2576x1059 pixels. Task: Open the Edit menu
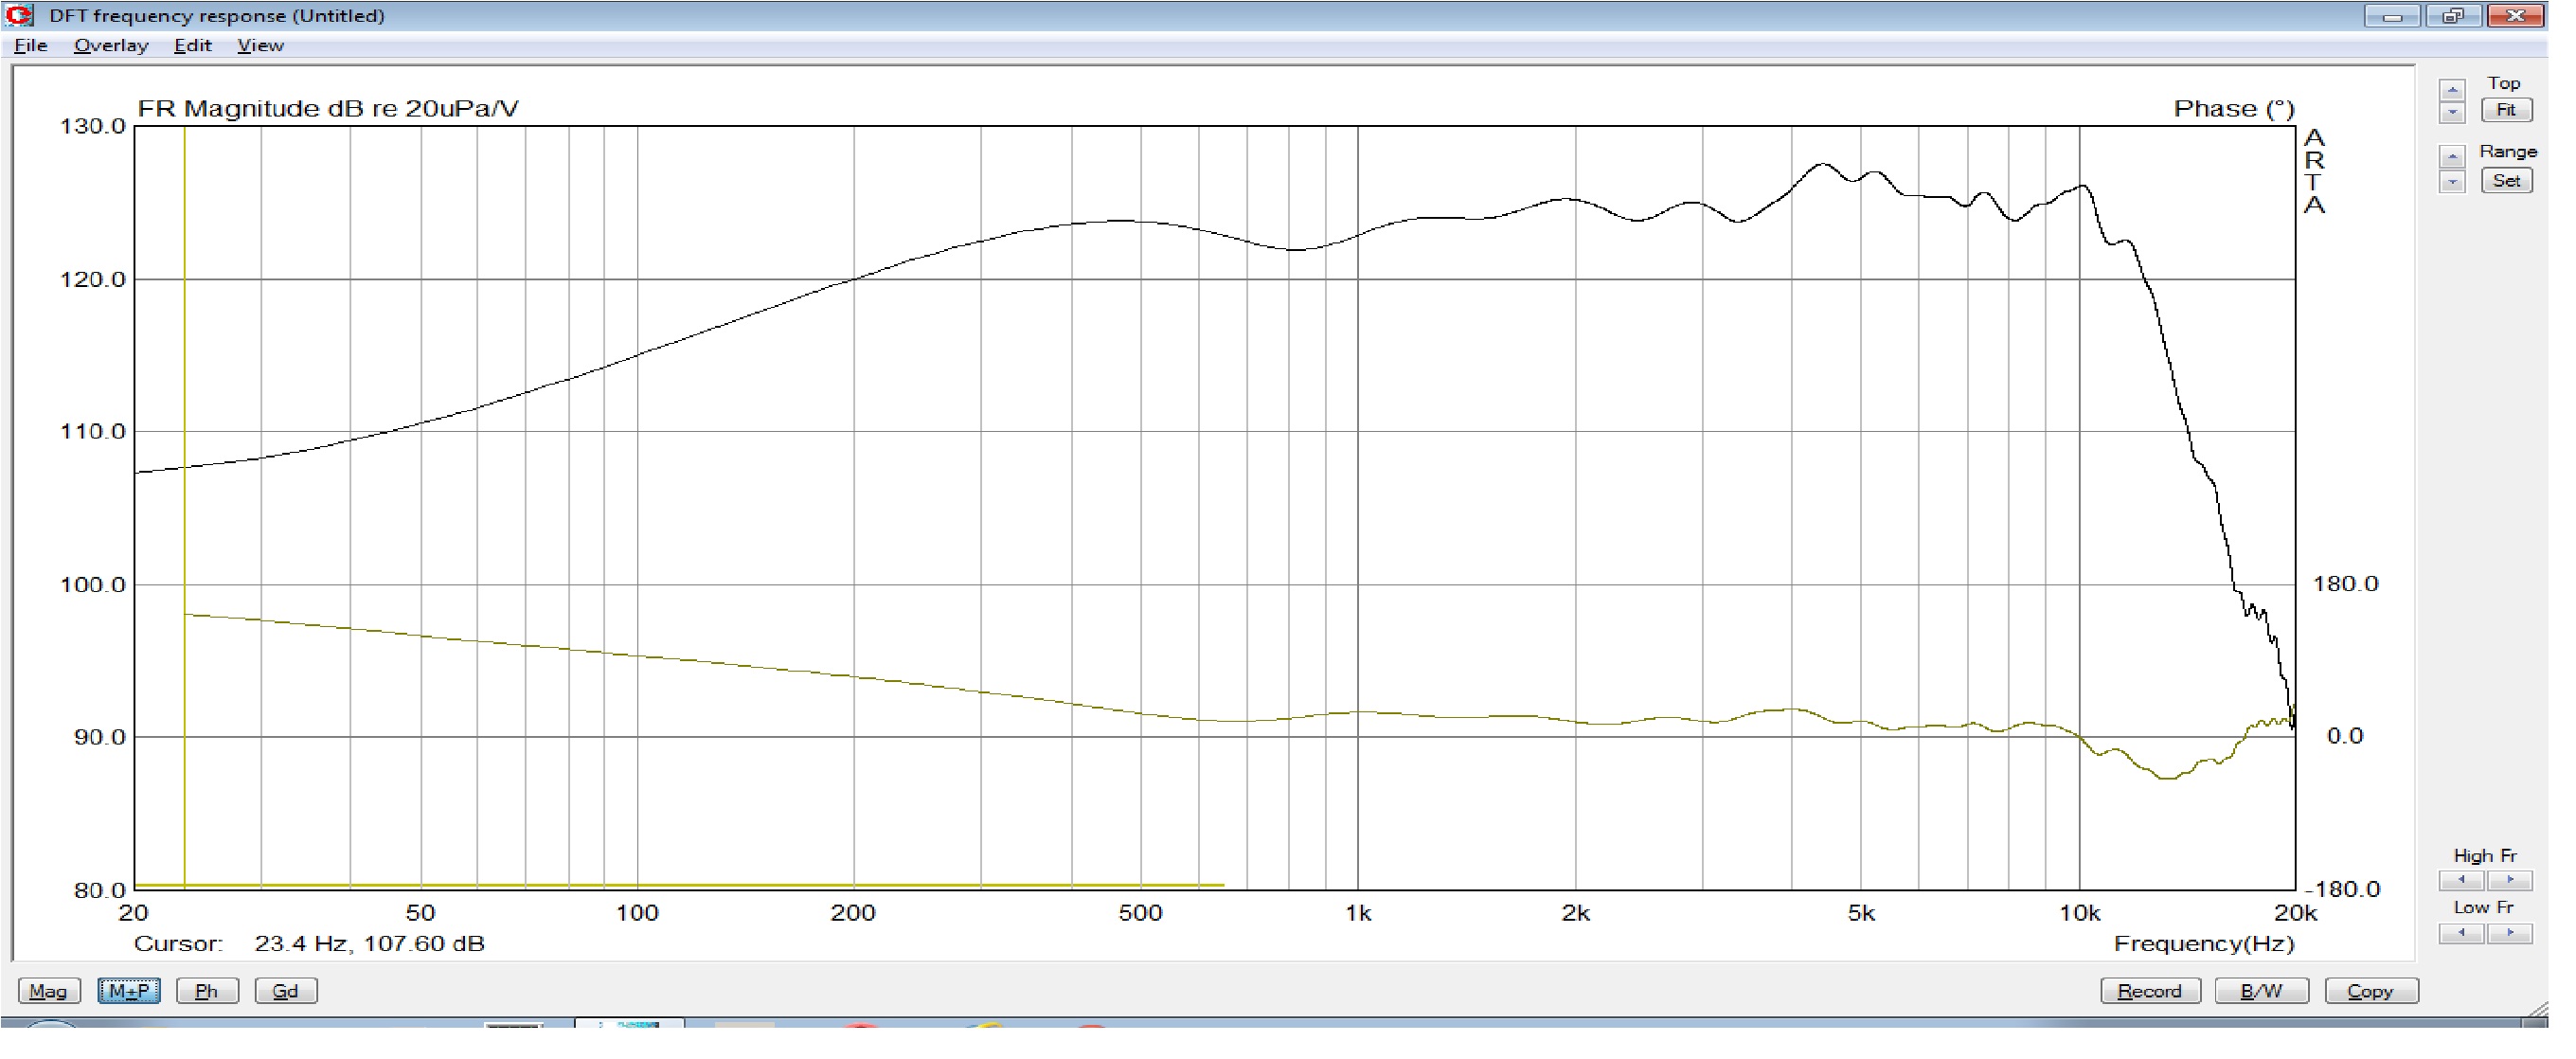click(x=192, y=45)
